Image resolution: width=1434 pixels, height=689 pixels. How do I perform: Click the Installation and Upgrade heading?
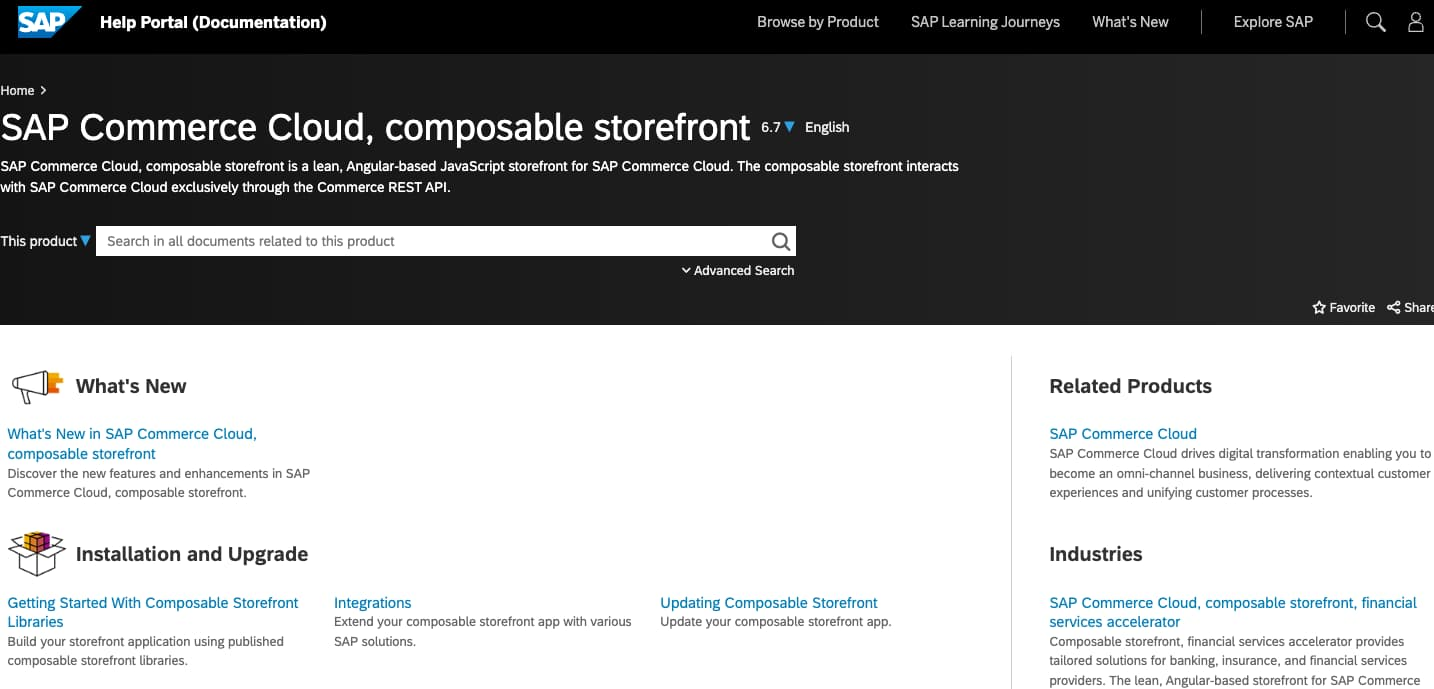click(192, 554)
